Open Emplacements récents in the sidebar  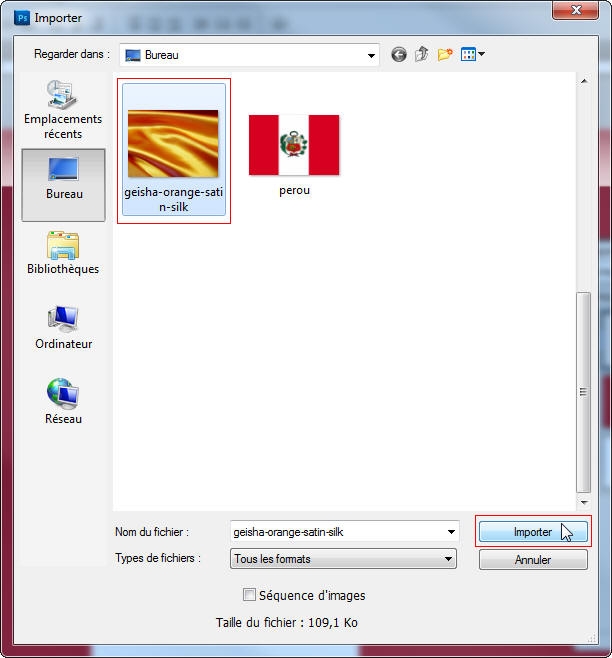(x=63, y=110)
